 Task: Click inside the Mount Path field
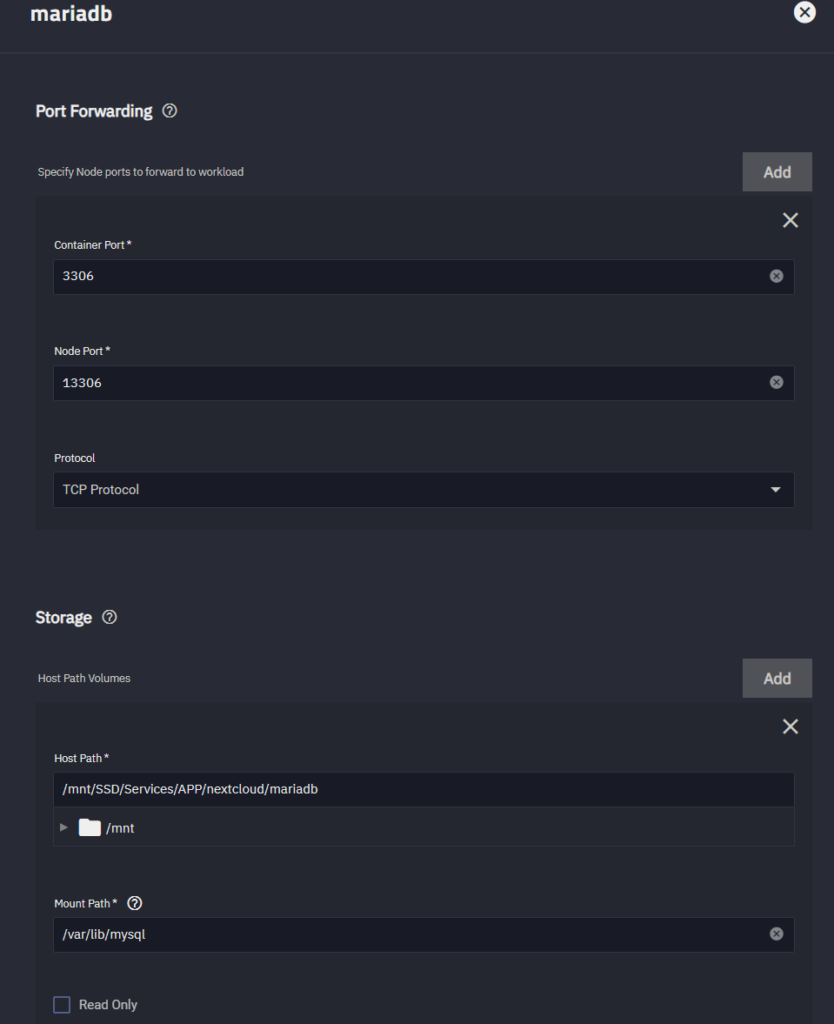[400, 934]
